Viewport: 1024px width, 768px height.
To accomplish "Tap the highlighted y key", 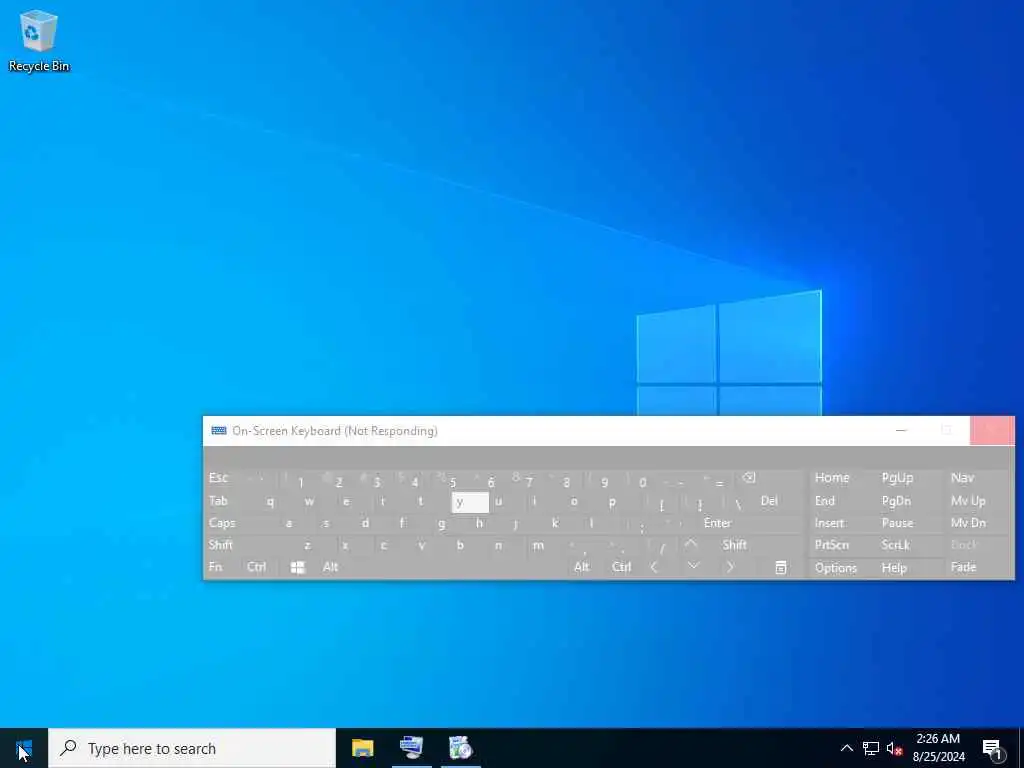I will [x=470, y=502].
